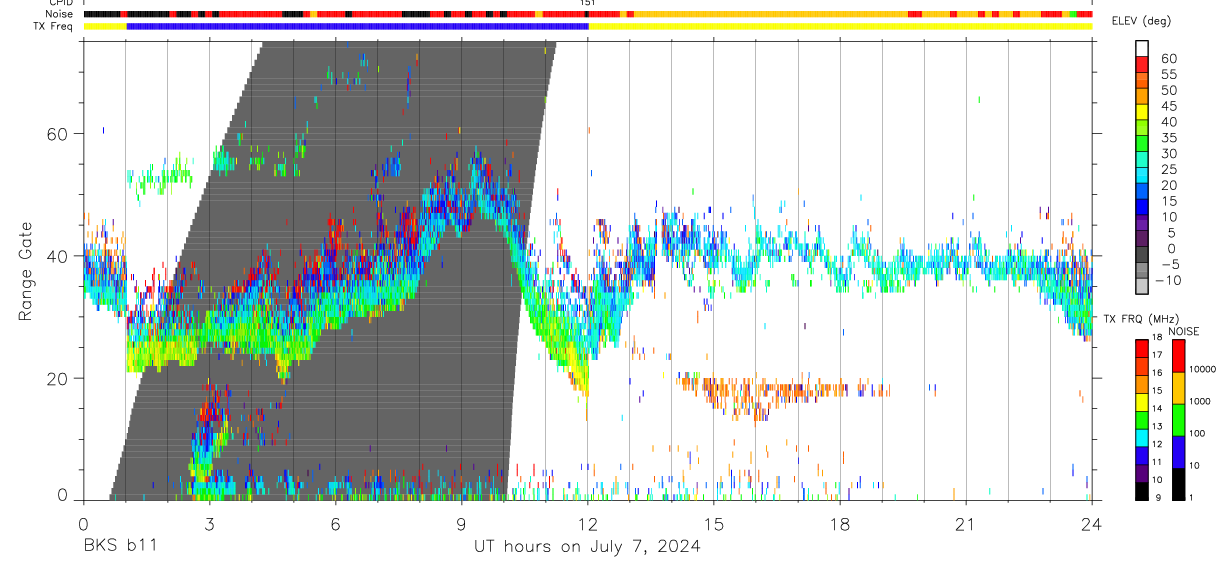Click x-axis tick label 9
This screenshot has width=1228, height=567.
click(461, 525)
